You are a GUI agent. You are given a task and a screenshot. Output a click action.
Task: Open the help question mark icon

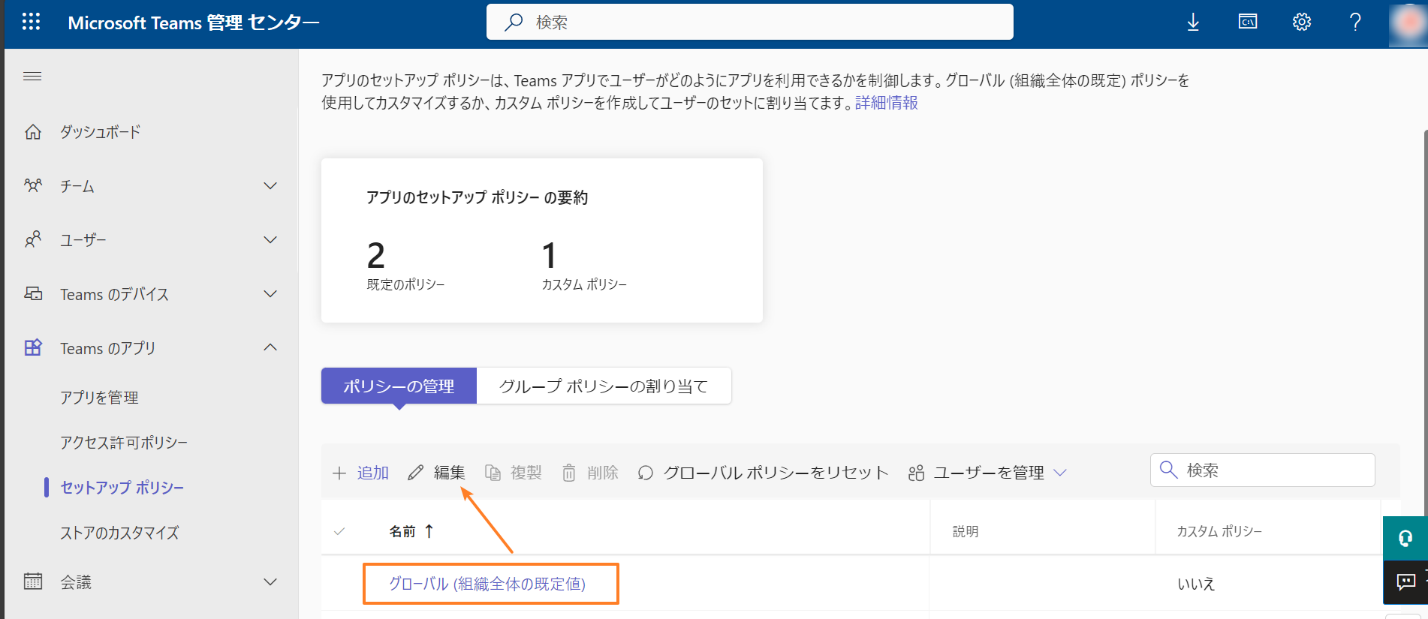[x=1355, y=22]
